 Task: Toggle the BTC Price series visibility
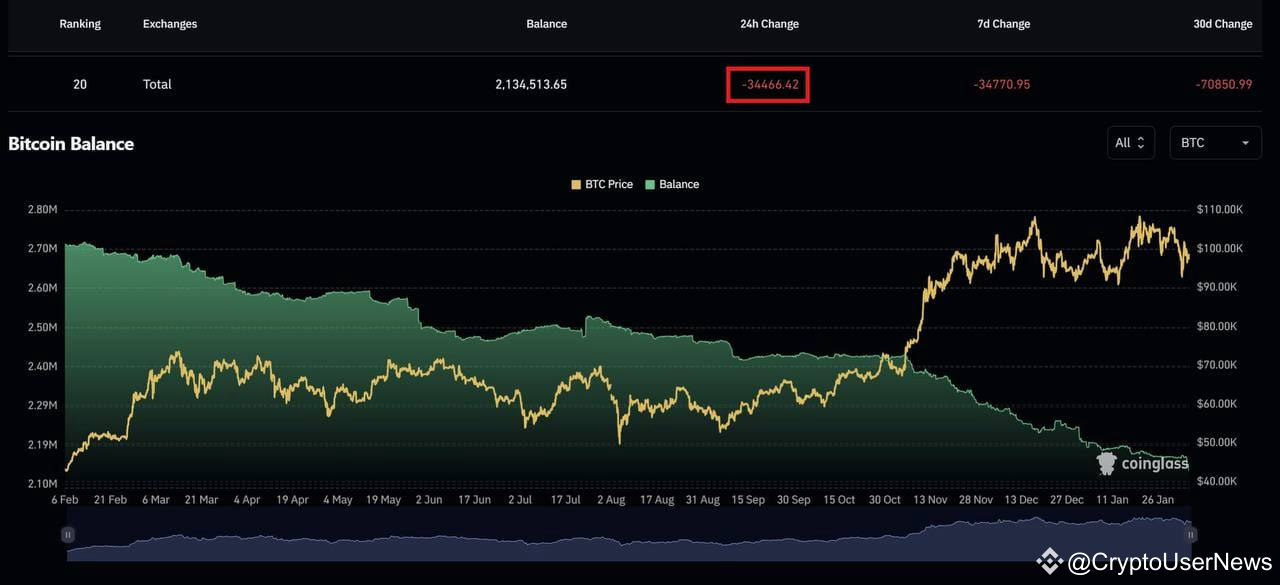point(602,184)
